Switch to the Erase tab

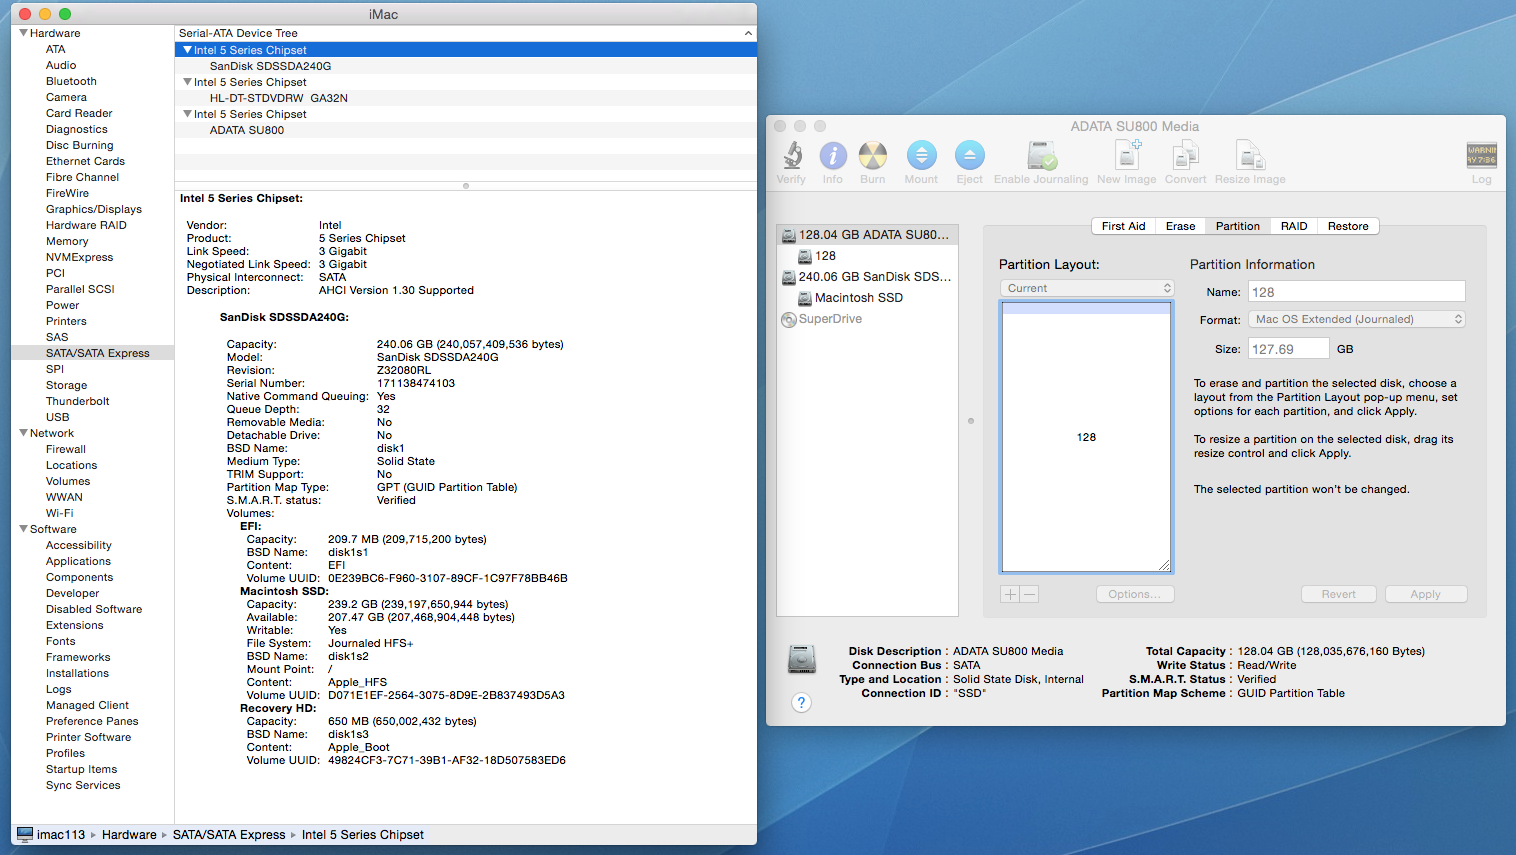coord(1180,226)
